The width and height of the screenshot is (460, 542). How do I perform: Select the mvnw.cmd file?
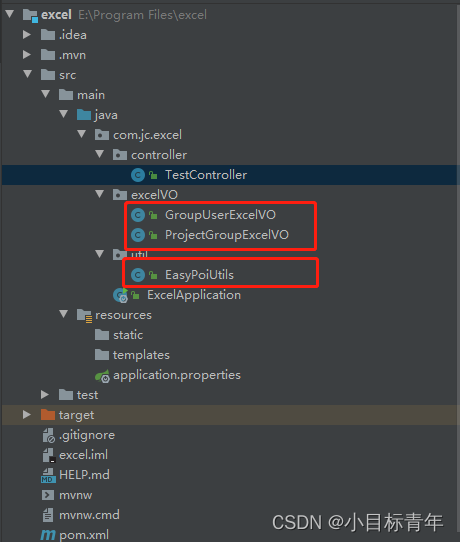point(89,515)
